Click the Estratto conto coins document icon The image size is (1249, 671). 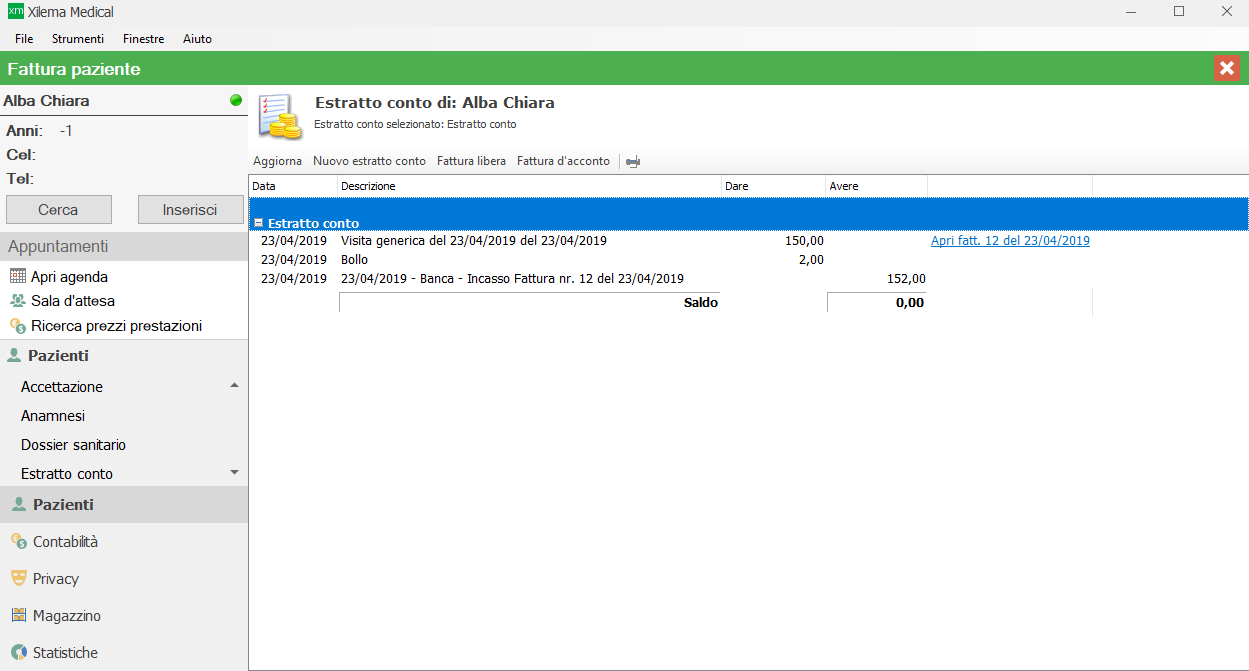(x=280, y=117)
